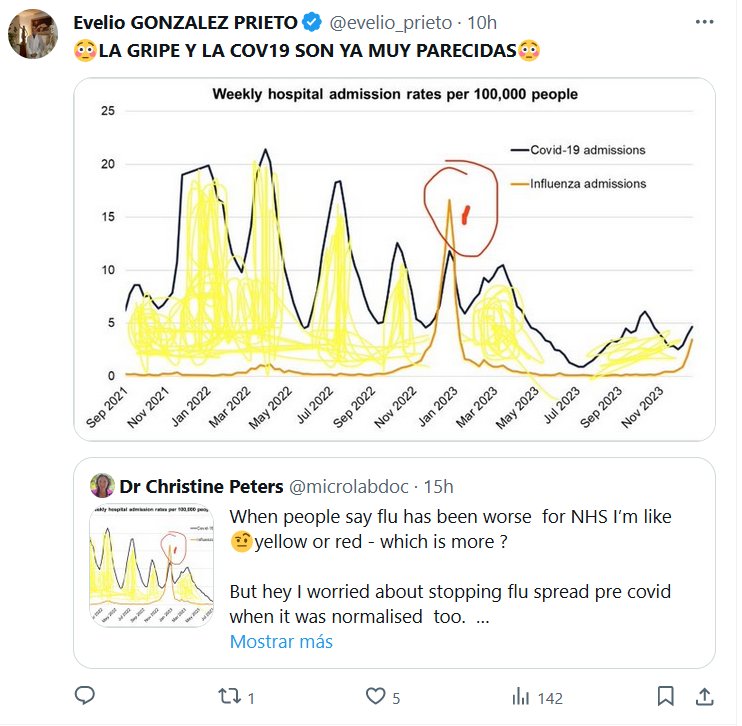Viewport: 742px width, 726px height.
Task: Open the 10h tweet timestamp
Action: pyautogui.click(x=481, y=23)
